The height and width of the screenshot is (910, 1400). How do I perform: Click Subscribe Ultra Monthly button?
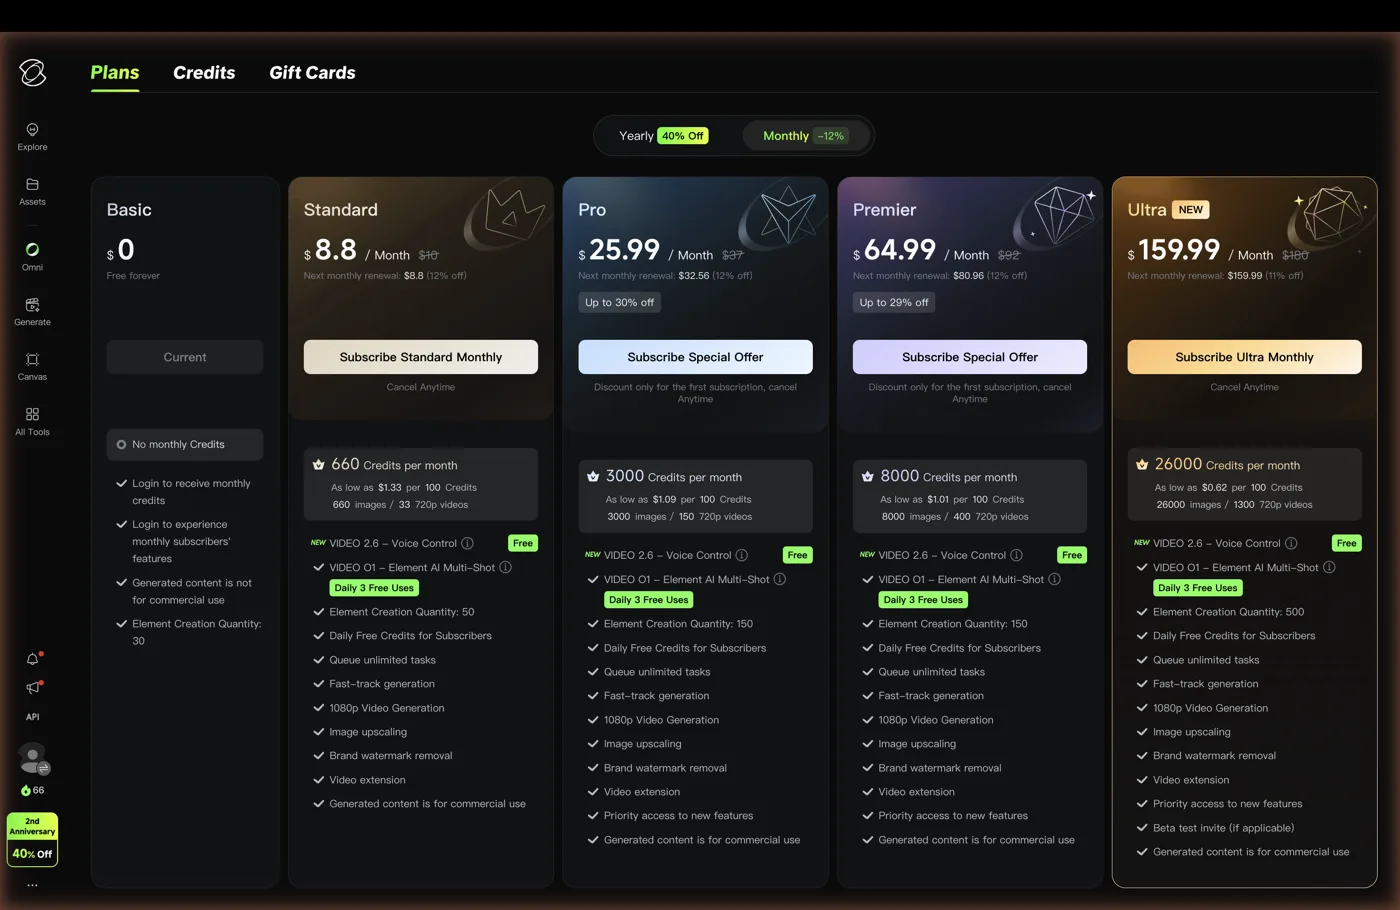pos(1244,357)
